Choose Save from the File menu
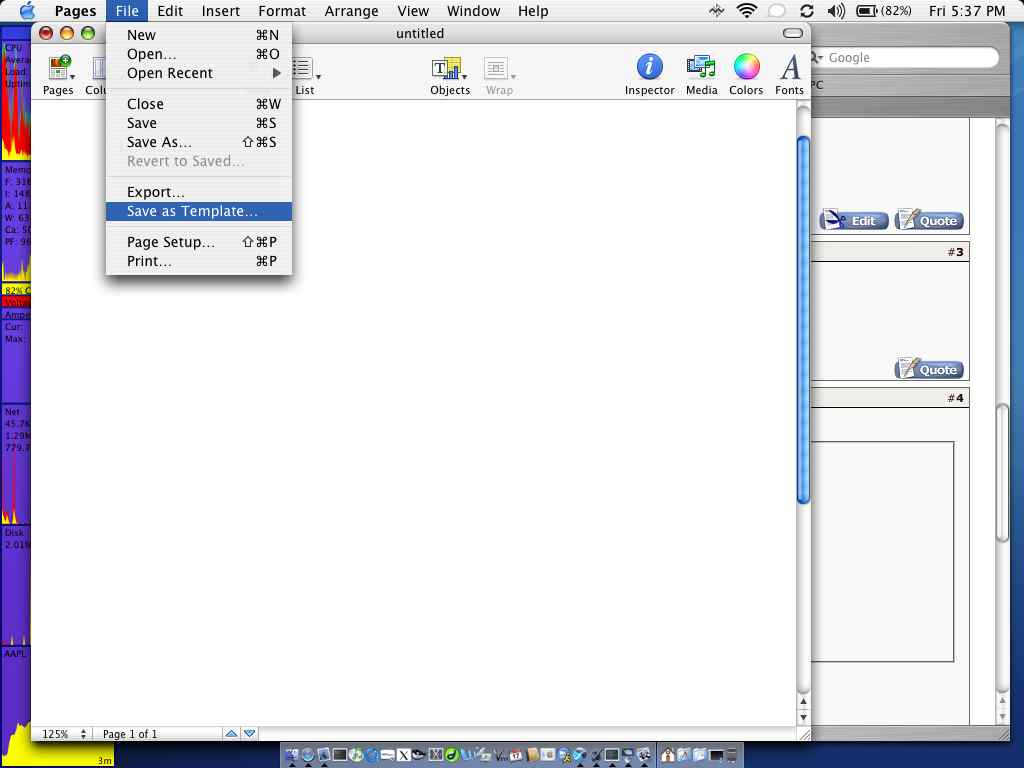 click(199, 123)
